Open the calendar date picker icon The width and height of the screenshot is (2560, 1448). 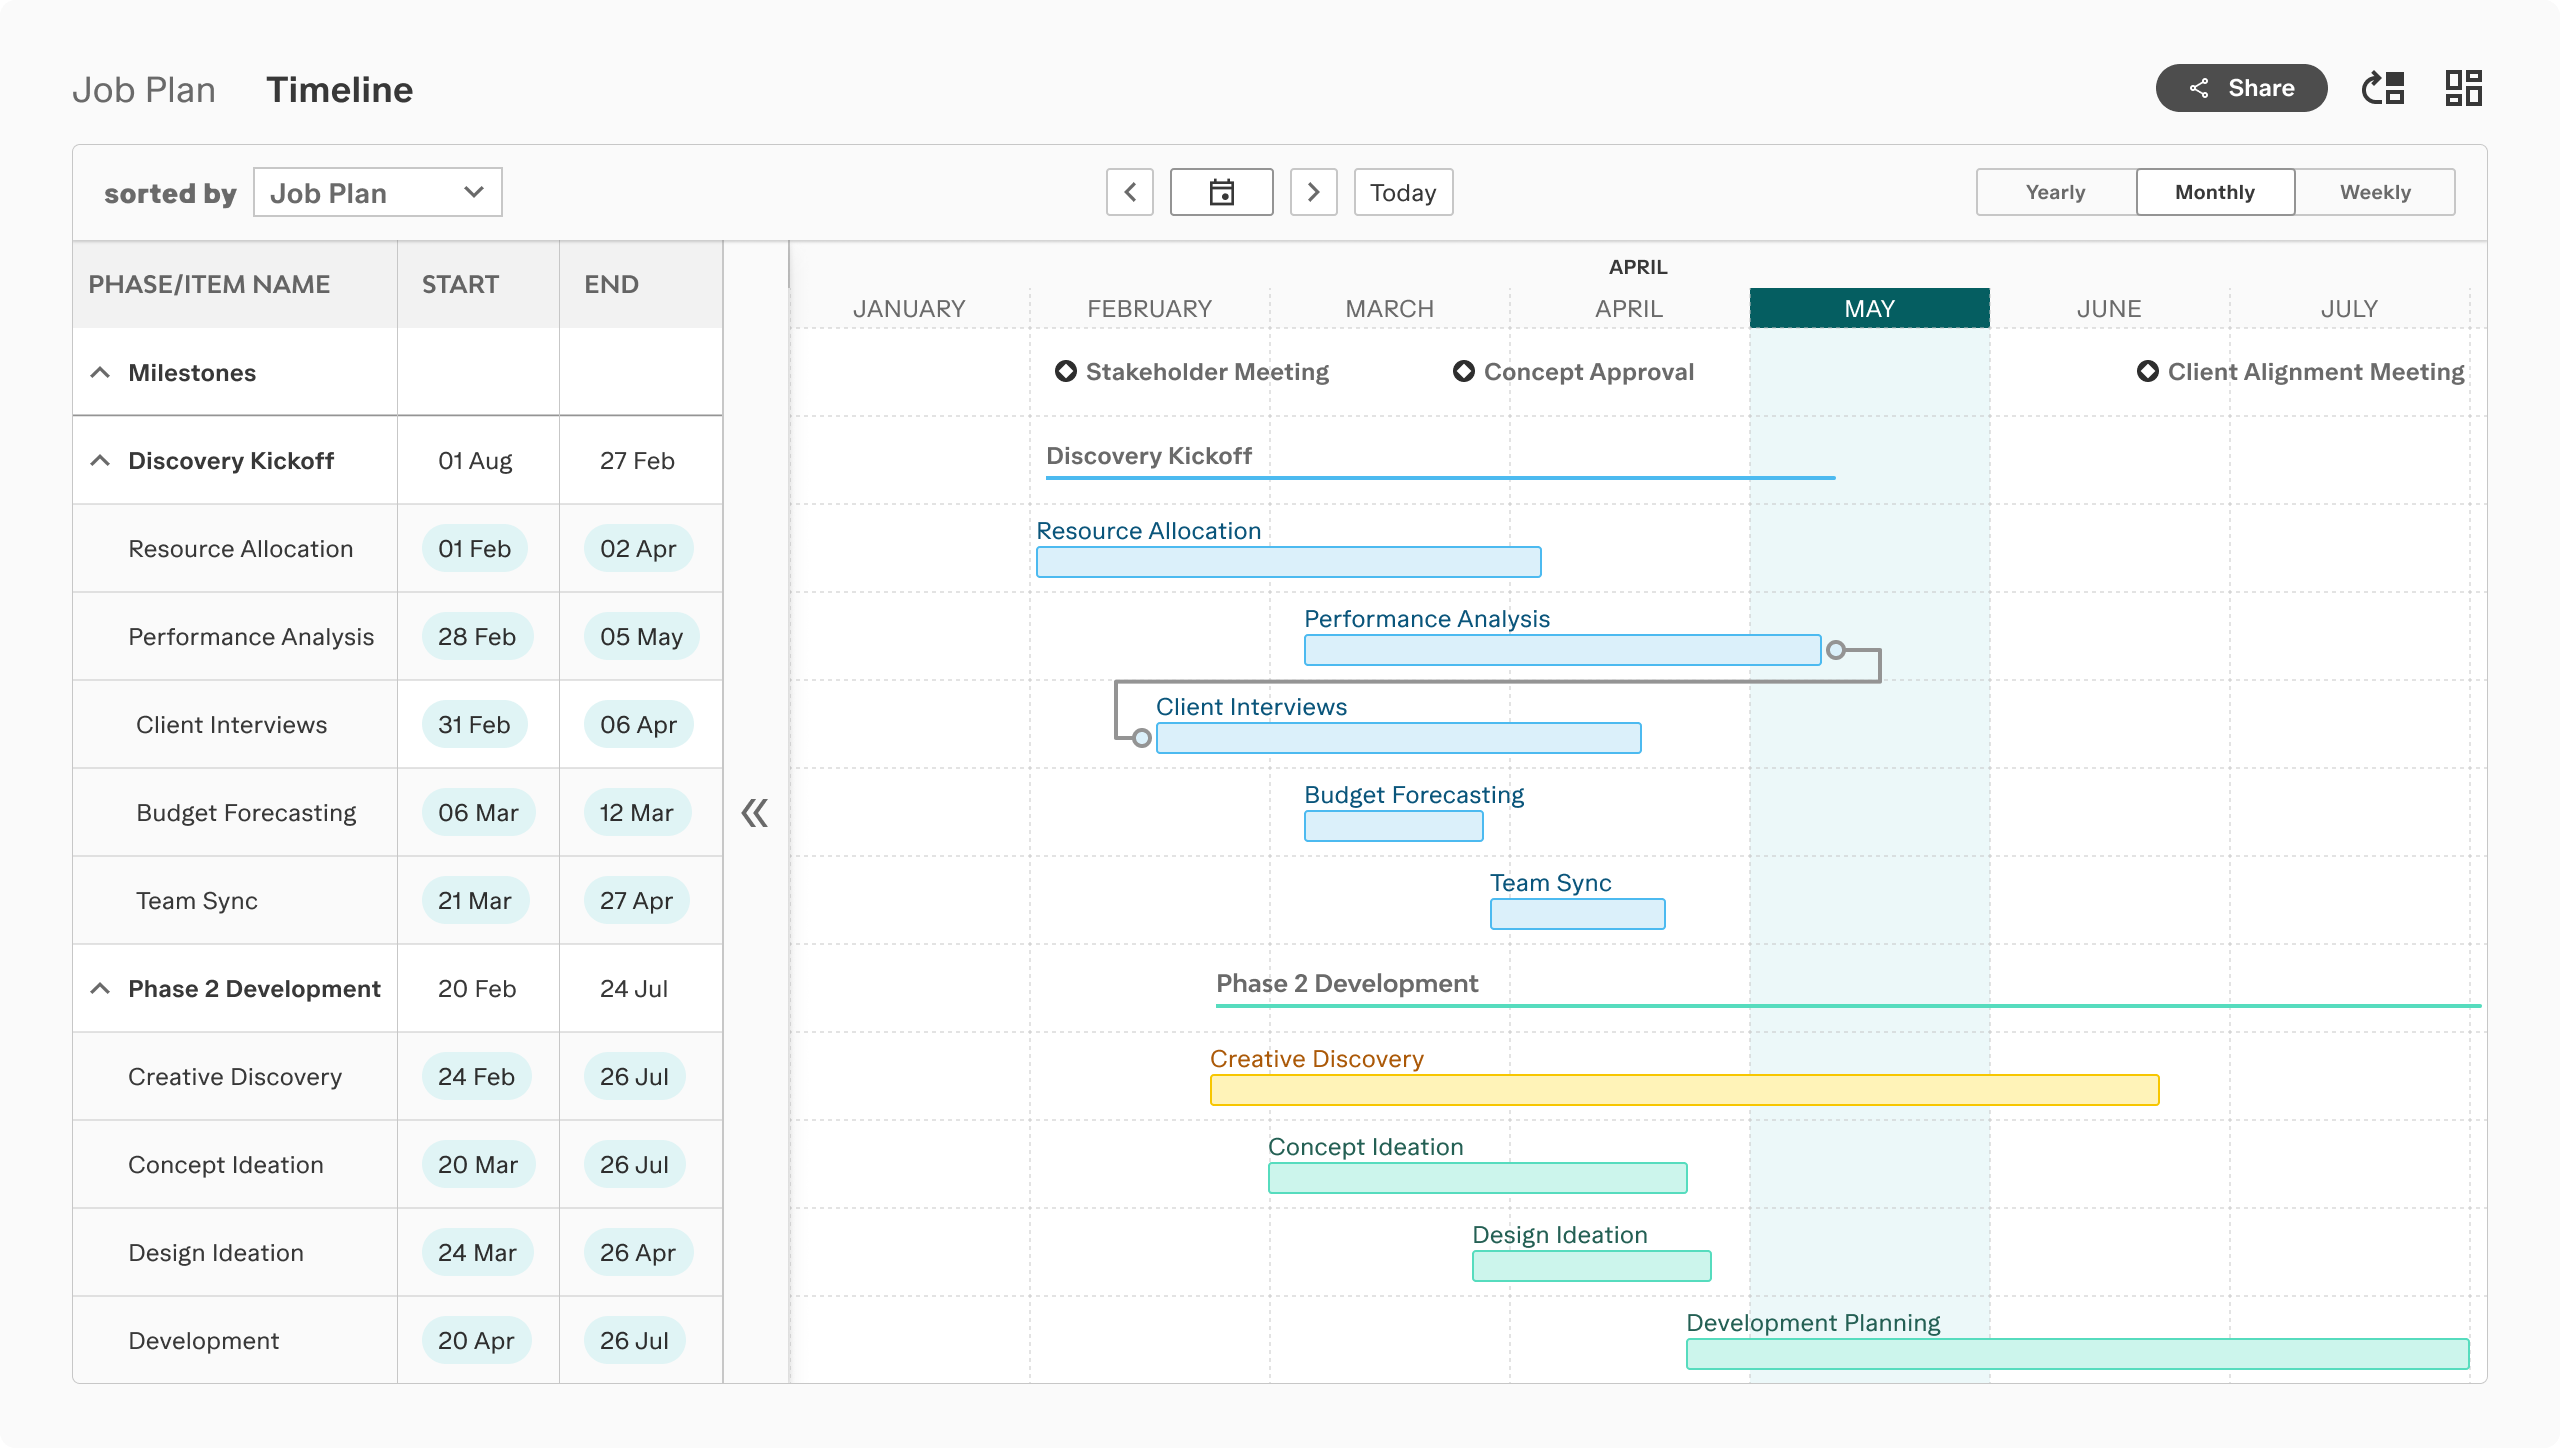1221,191
